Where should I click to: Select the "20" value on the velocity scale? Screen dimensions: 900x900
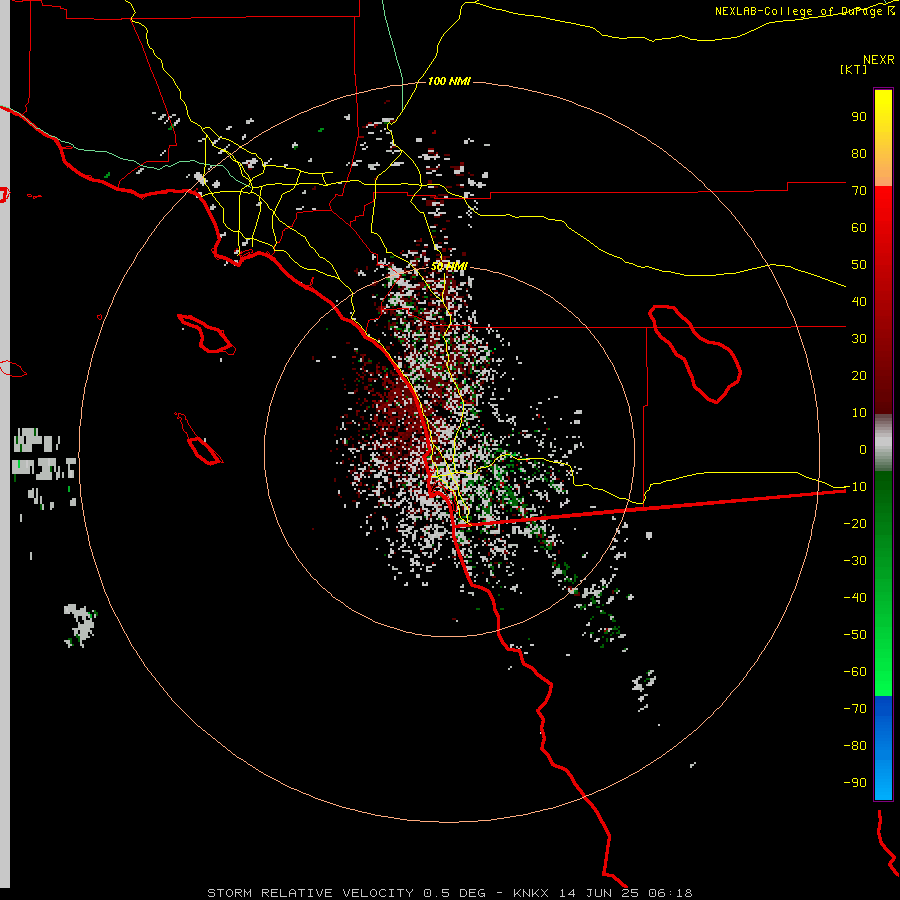859,375
